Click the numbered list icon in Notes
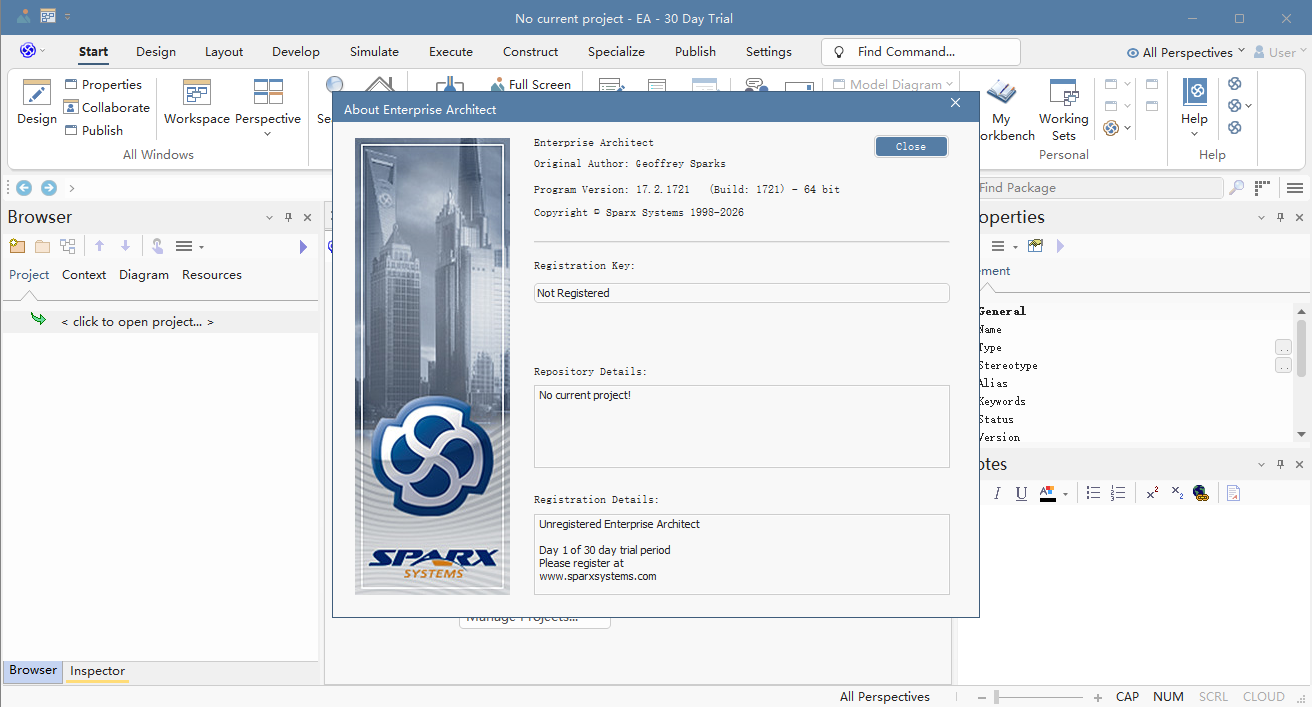Viewport: 1312px width, 707px height. click(1118, 493)
